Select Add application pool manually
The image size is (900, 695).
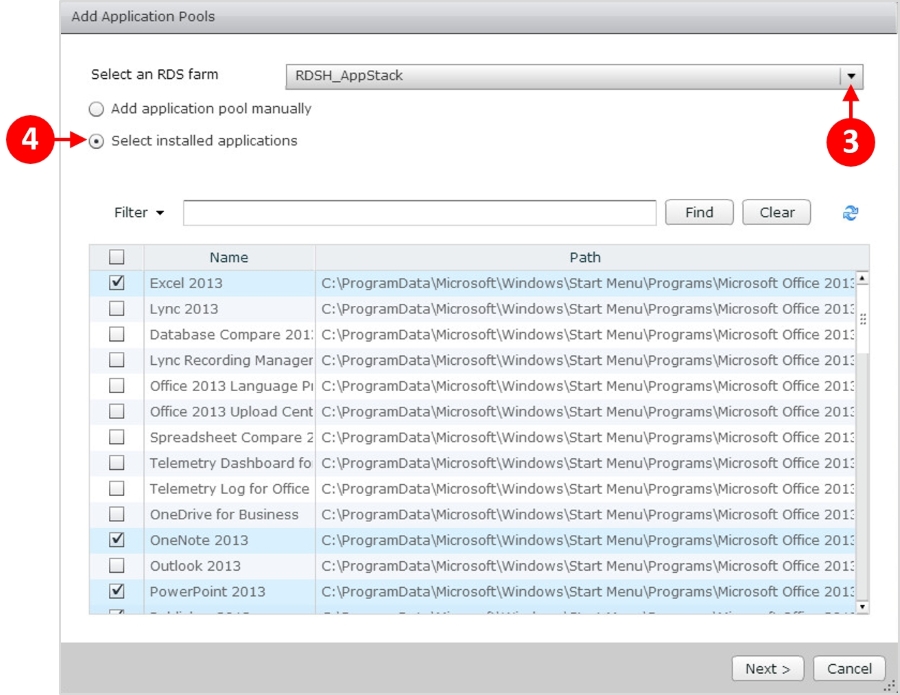click(96, 109)
